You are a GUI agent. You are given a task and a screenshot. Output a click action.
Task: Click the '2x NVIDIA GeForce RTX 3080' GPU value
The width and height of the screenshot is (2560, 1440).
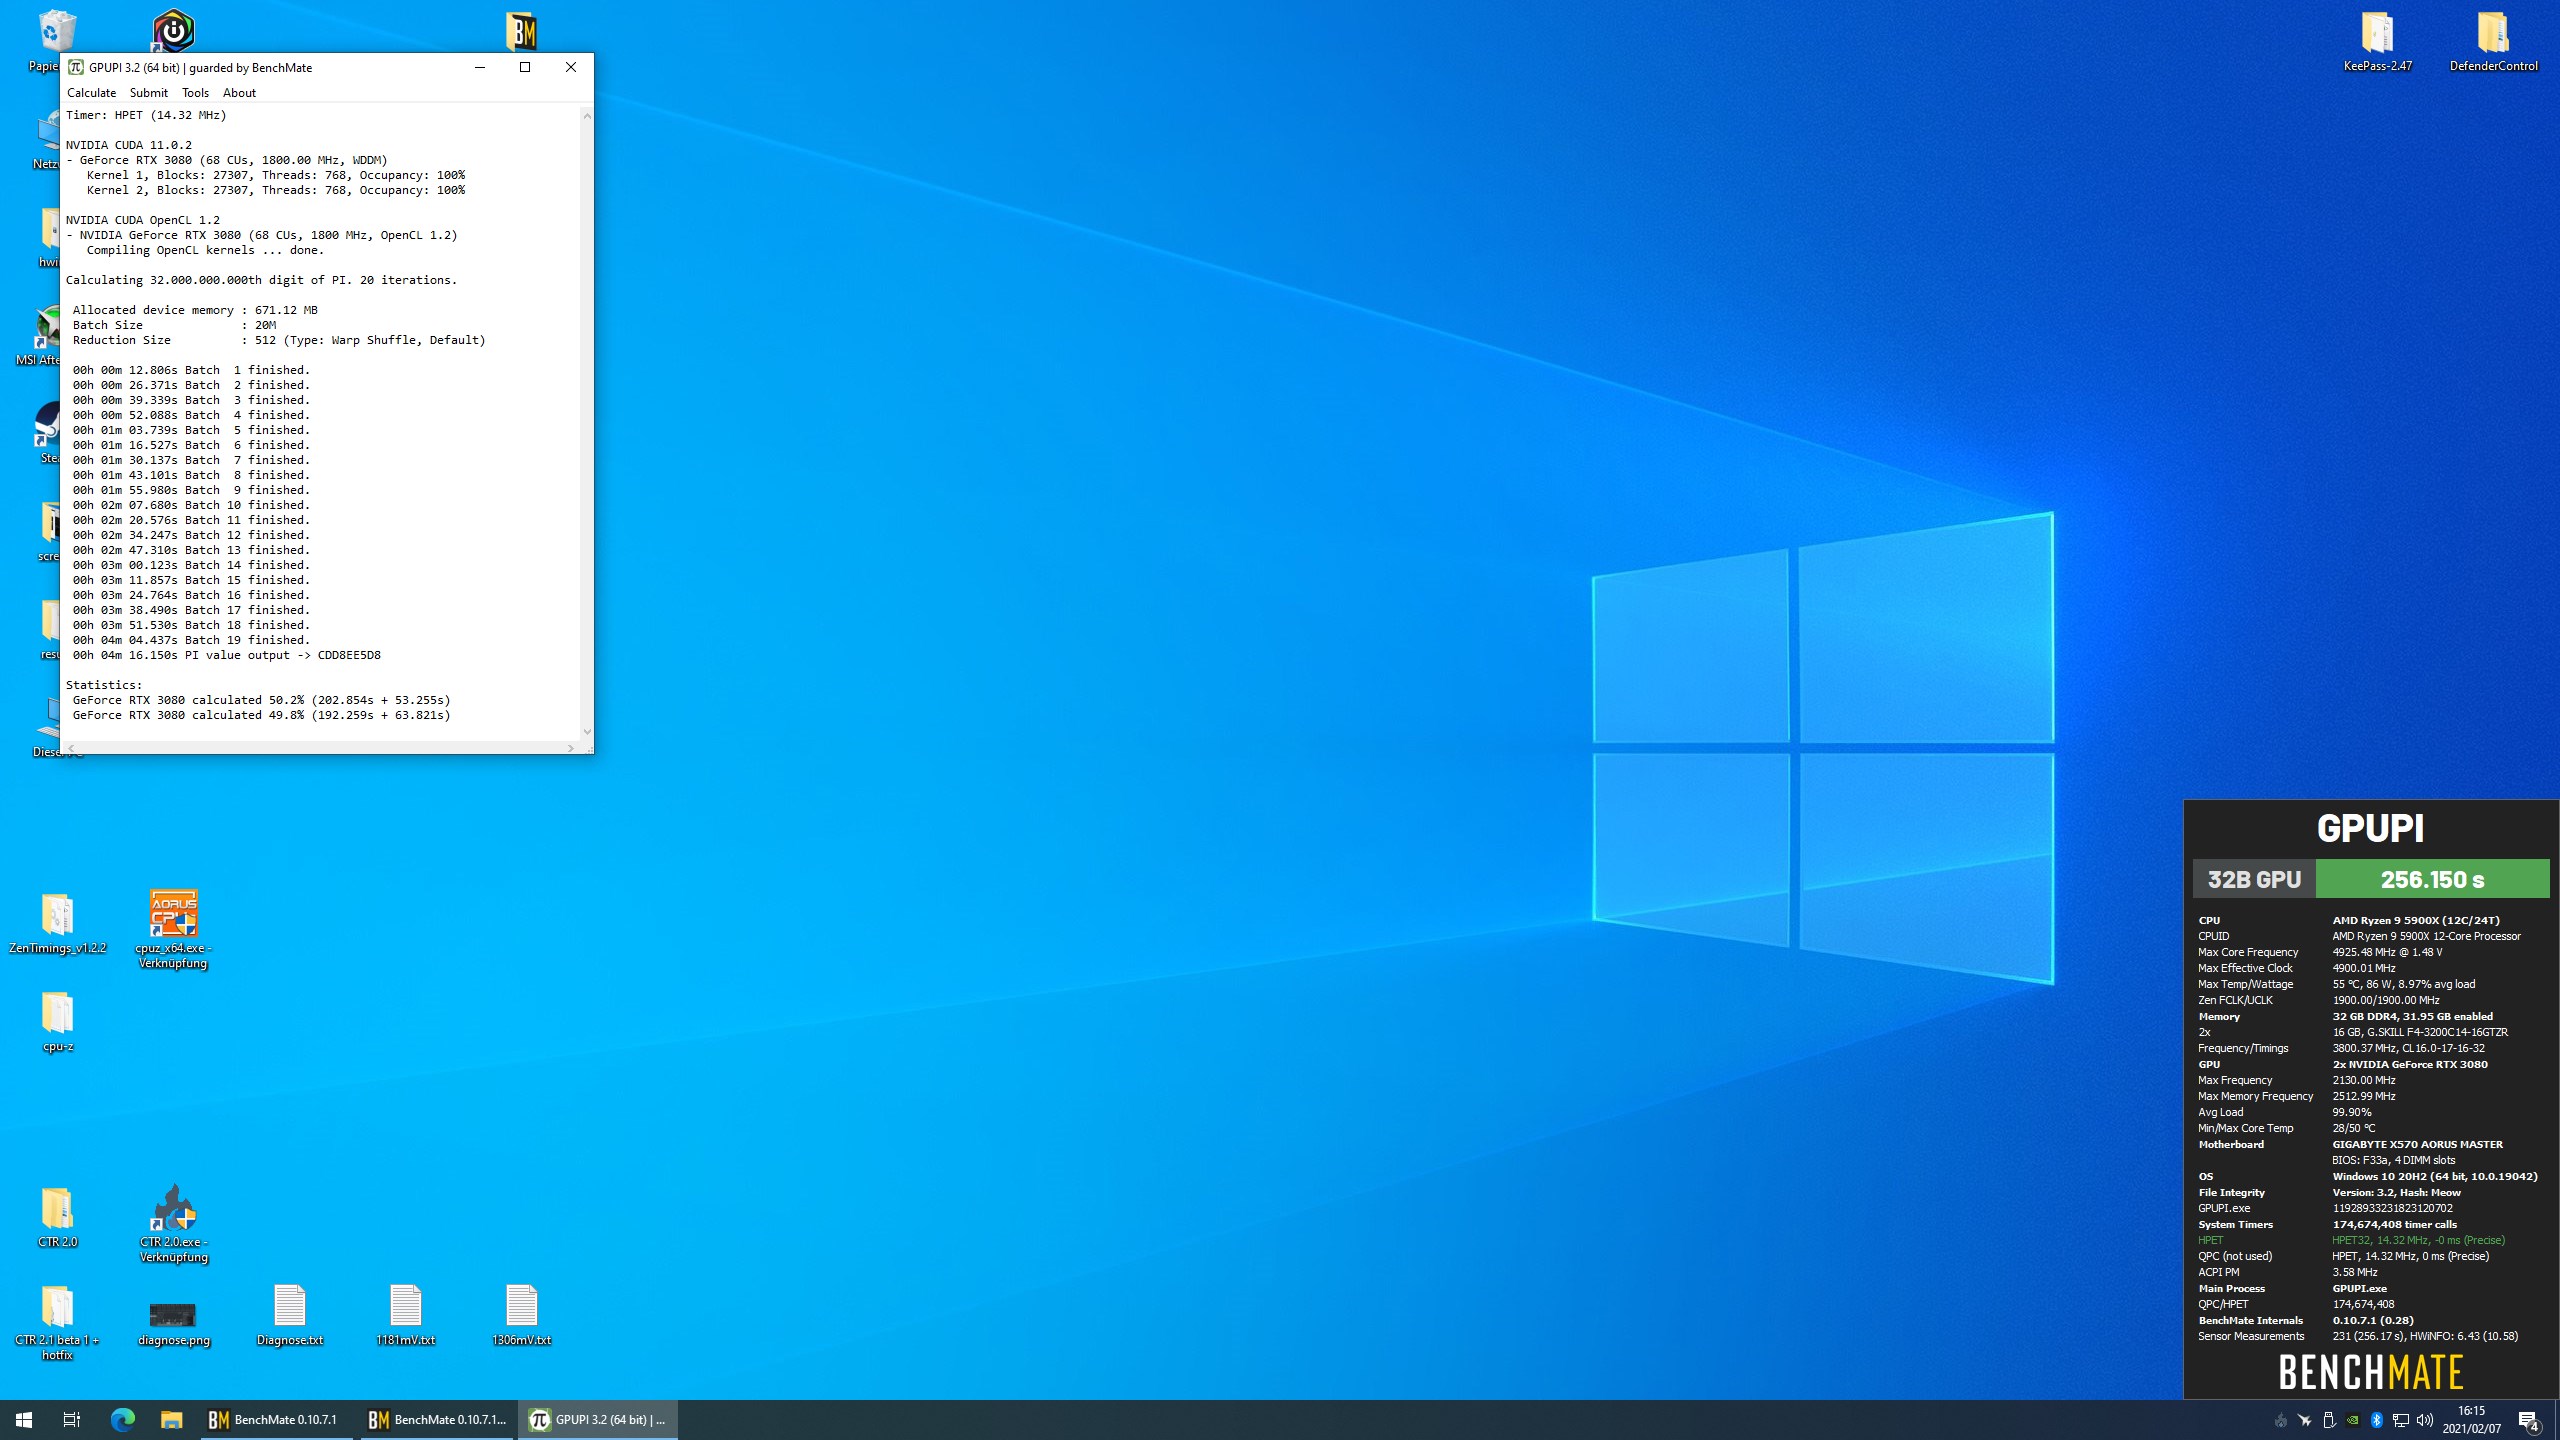pos(2410,1064)
